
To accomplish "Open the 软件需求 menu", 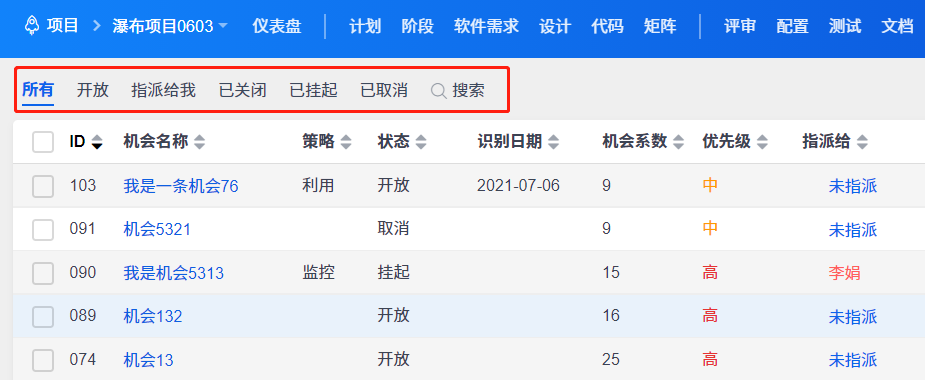I will pos(487,27).
